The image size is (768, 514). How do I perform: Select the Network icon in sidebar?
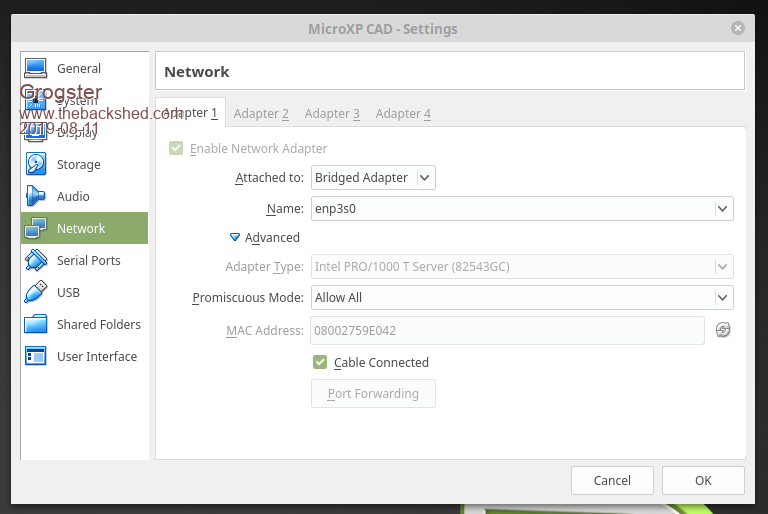(36, 228)
